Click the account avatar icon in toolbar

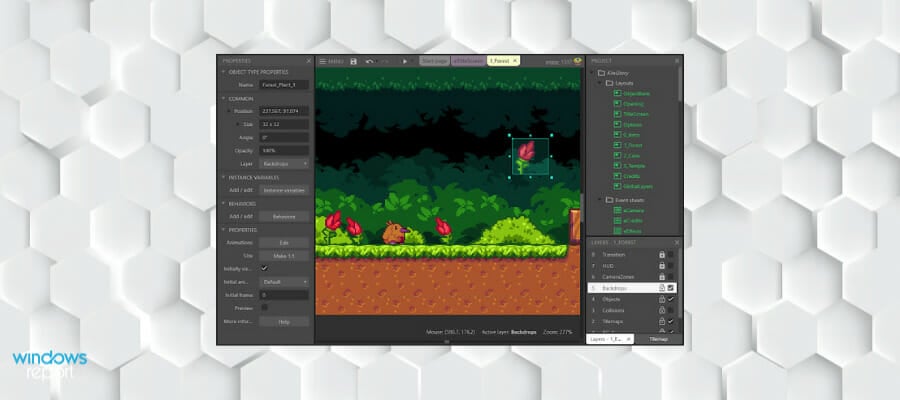[x=577, y=61]
